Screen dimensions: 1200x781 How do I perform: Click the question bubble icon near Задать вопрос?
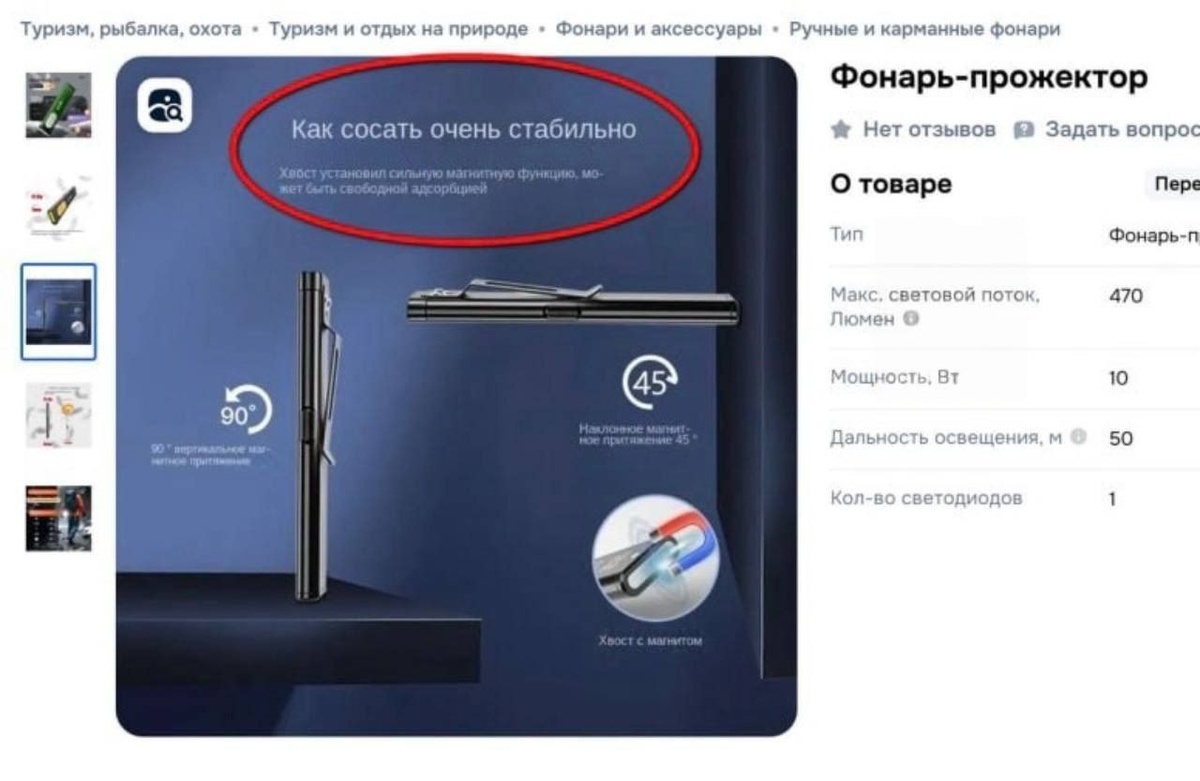(1023, 130)
